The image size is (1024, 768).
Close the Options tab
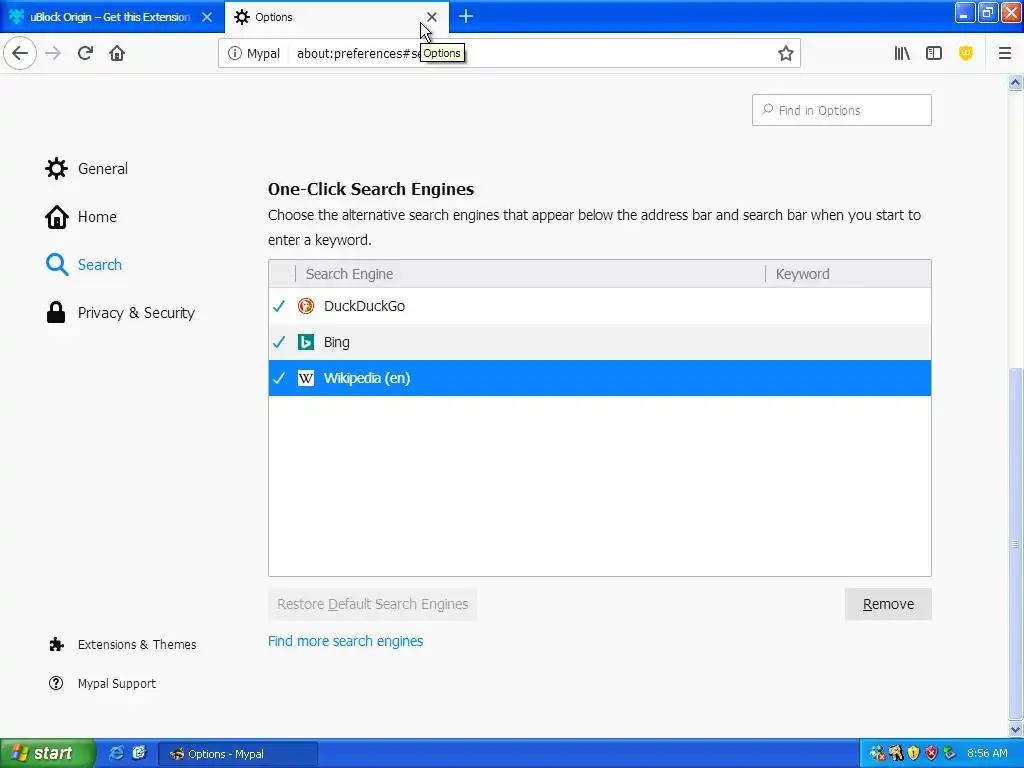(x=432, y=17)
